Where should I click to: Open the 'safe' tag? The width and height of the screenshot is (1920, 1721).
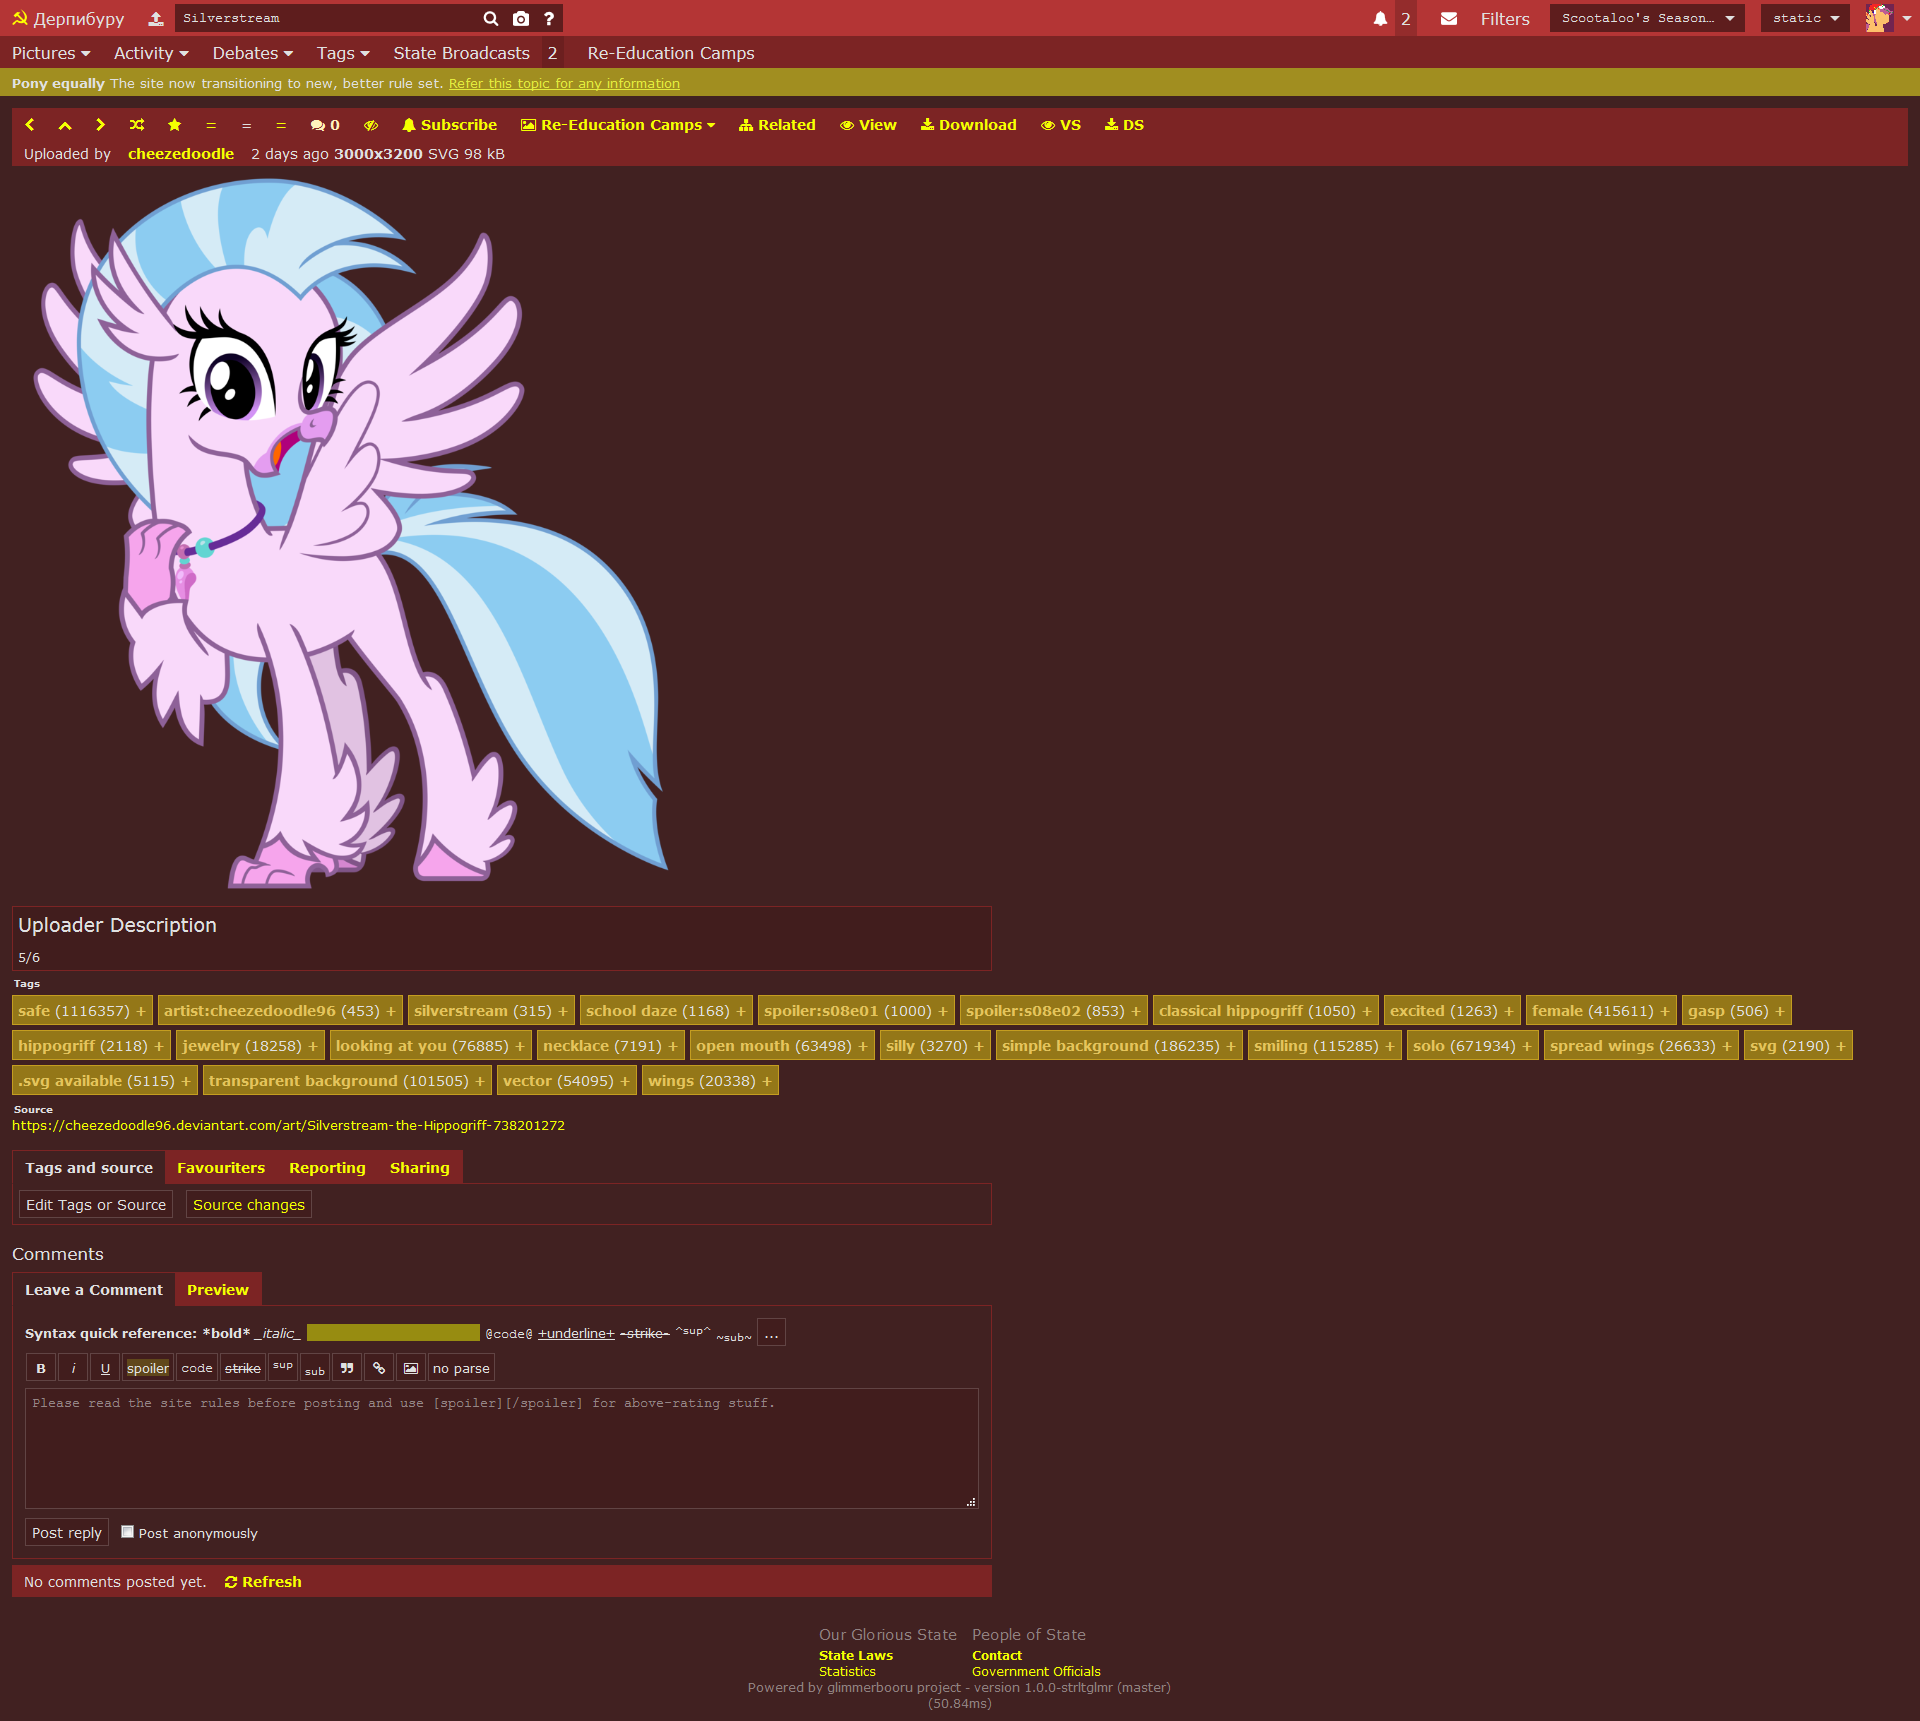pyautogui.click(x=34, y=1011)
